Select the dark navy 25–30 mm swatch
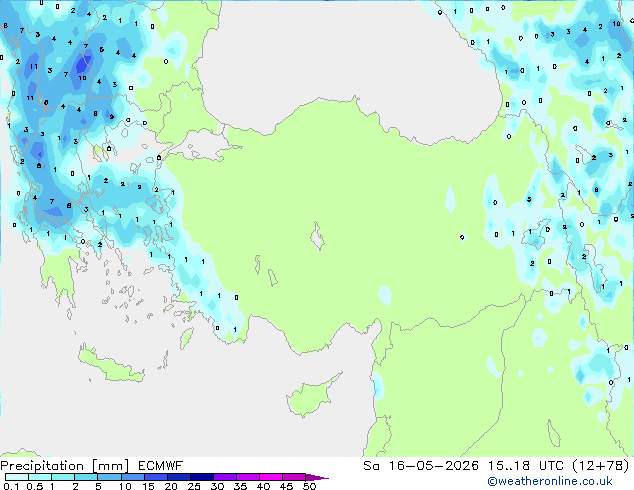Viewport: 634px width, 490px height. 202,477
